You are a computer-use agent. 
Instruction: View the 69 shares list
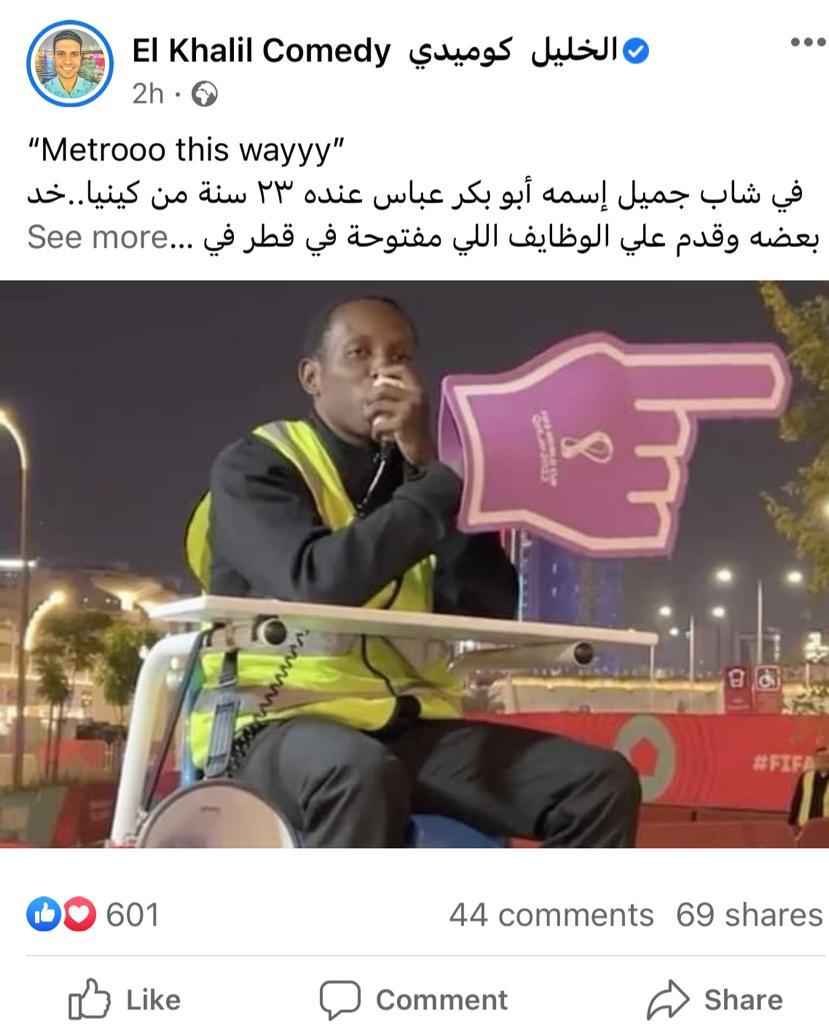pyautogui.click(x=749, y=915)
